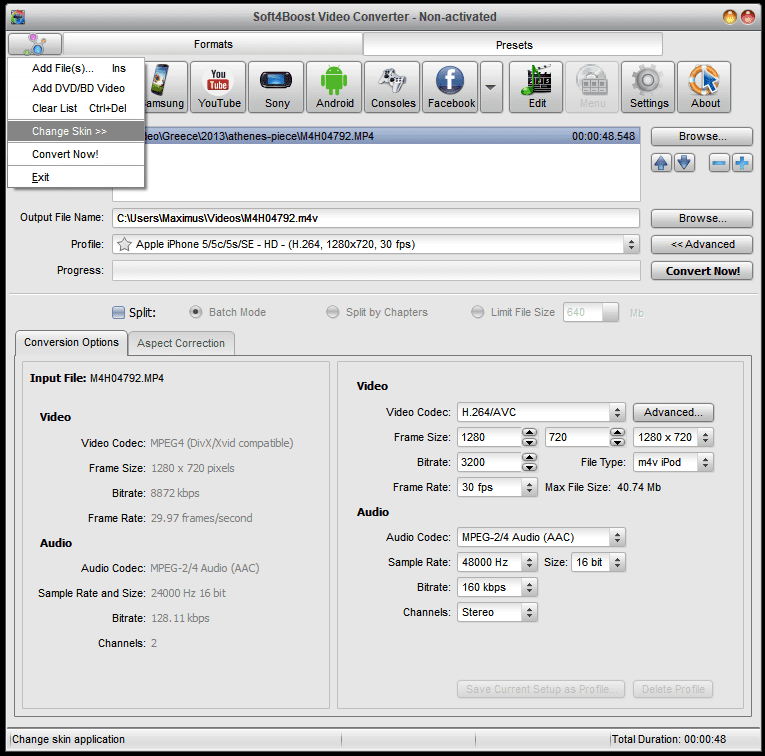Click the red close orb

pyautogui.click(x=748, y=17)
